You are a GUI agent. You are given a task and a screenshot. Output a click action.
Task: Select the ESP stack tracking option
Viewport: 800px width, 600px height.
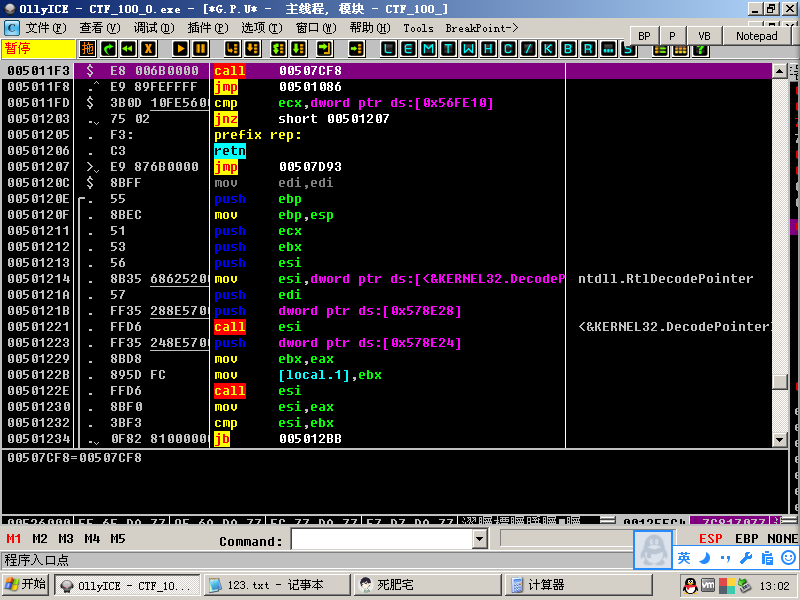[x=710, y=539]
